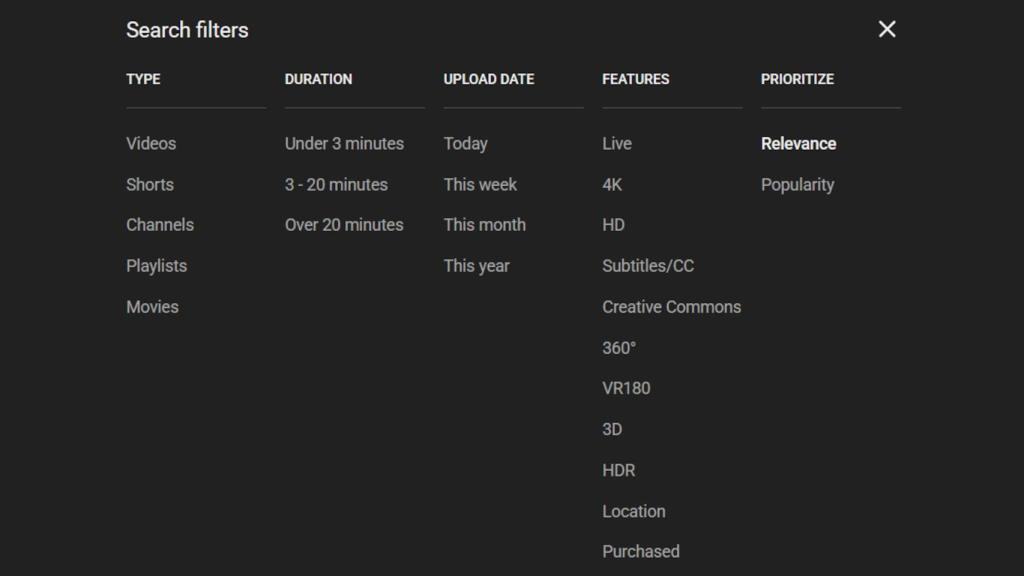Close the Search filters dialog
This screenshot has width=1024, height=576.
coord(886,29)
